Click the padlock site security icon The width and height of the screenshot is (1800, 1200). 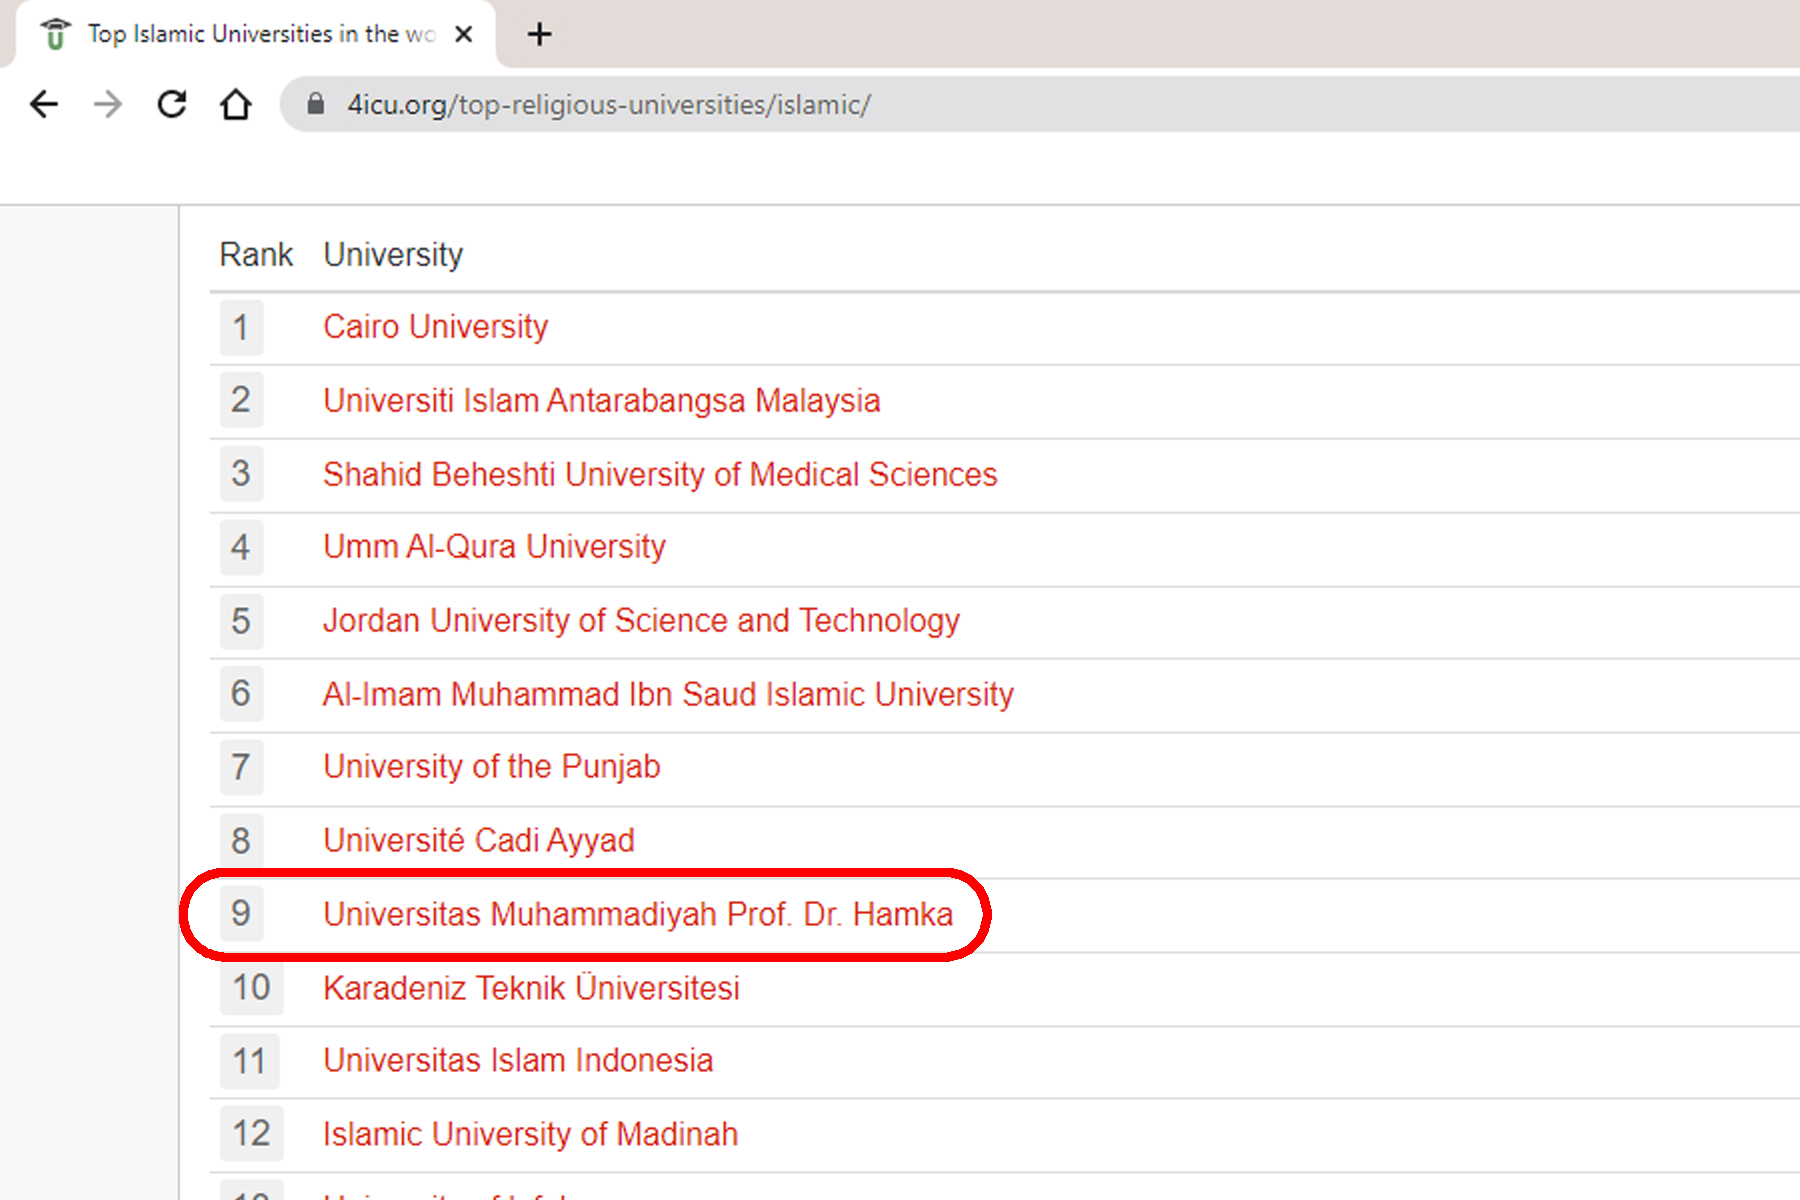315,104
